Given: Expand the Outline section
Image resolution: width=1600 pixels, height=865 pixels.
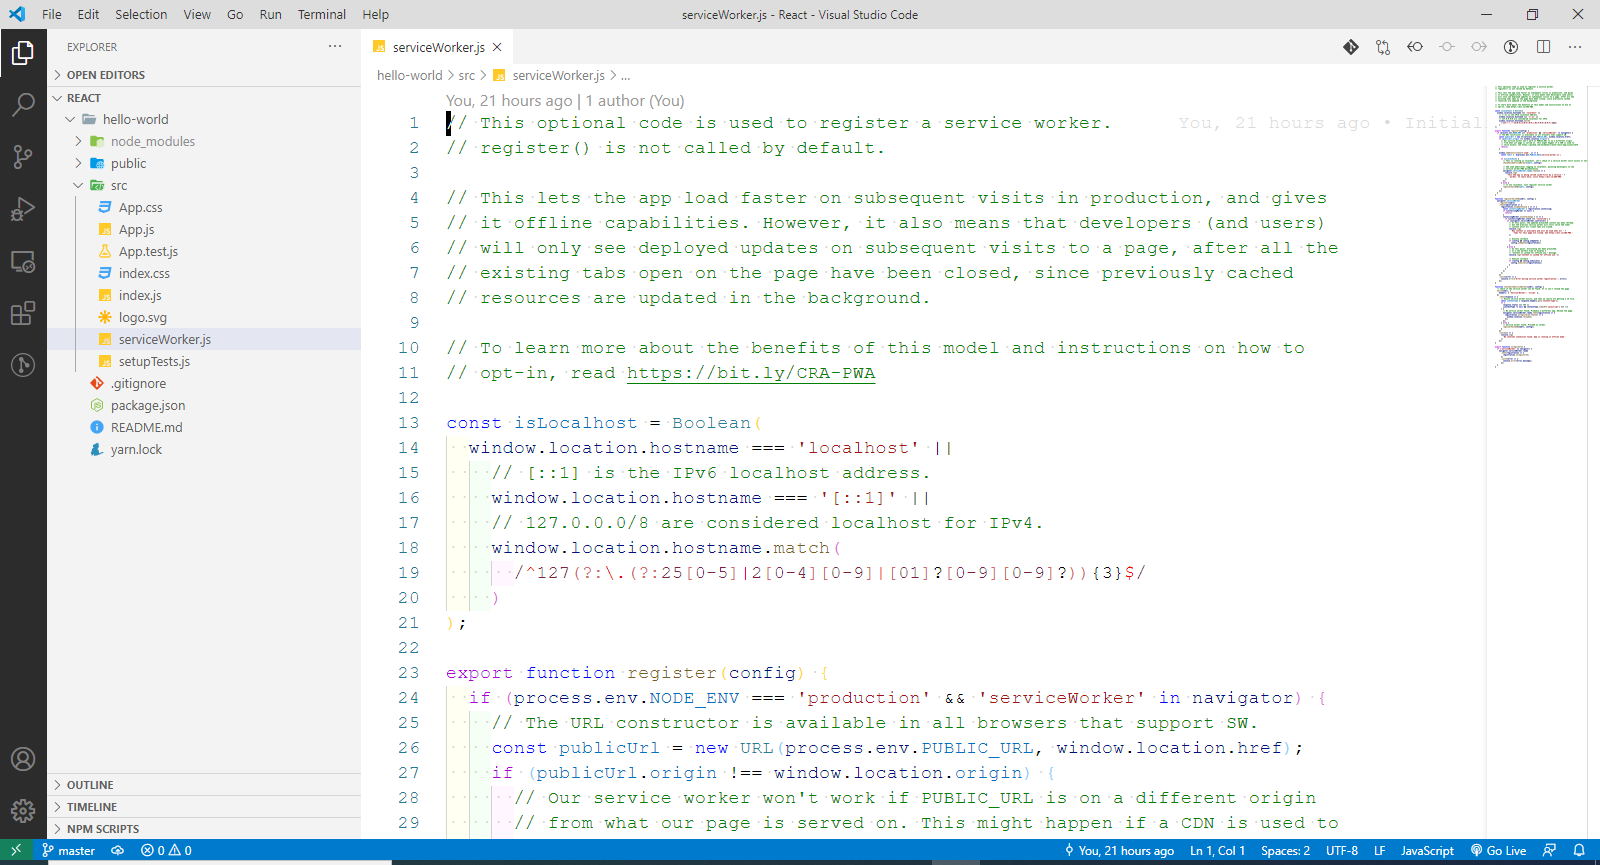Looking at the screenshot, I should click(x=204, y=785).
